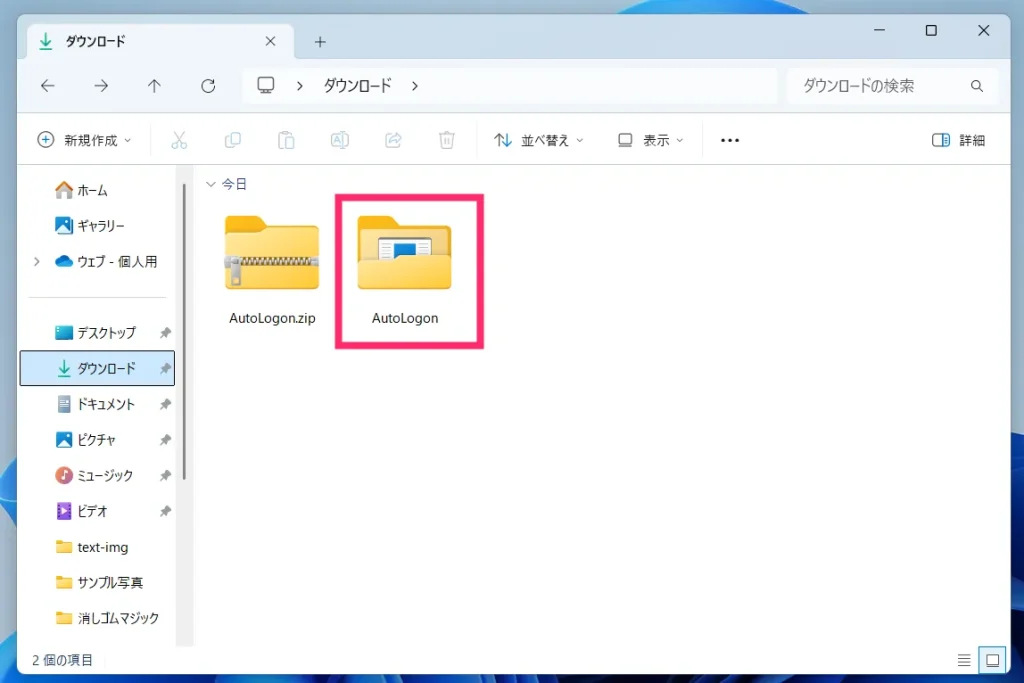Image resolution: width=1024 pixels, height=683 pixels.
Task: Minimize the File Explorer window
Action: coord(880,30)
